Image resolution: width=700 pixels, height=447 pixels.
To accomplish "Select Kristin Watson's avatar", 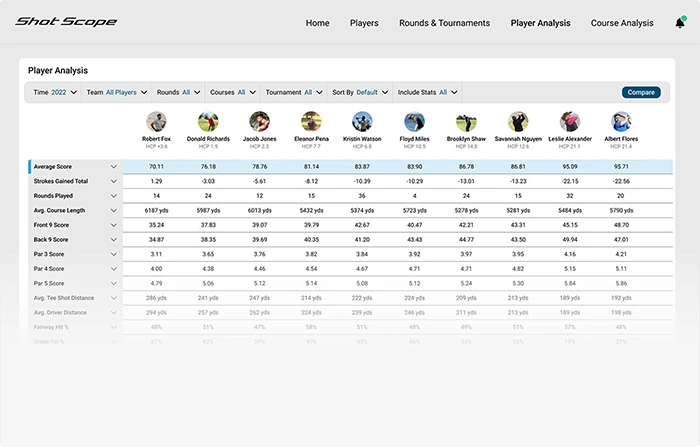I will (362, 121).
